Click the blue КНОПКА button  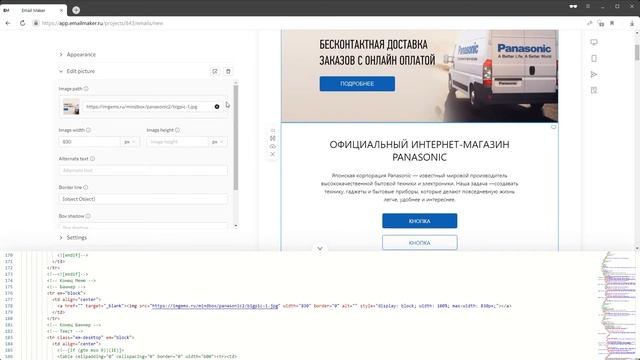[420, 221]
